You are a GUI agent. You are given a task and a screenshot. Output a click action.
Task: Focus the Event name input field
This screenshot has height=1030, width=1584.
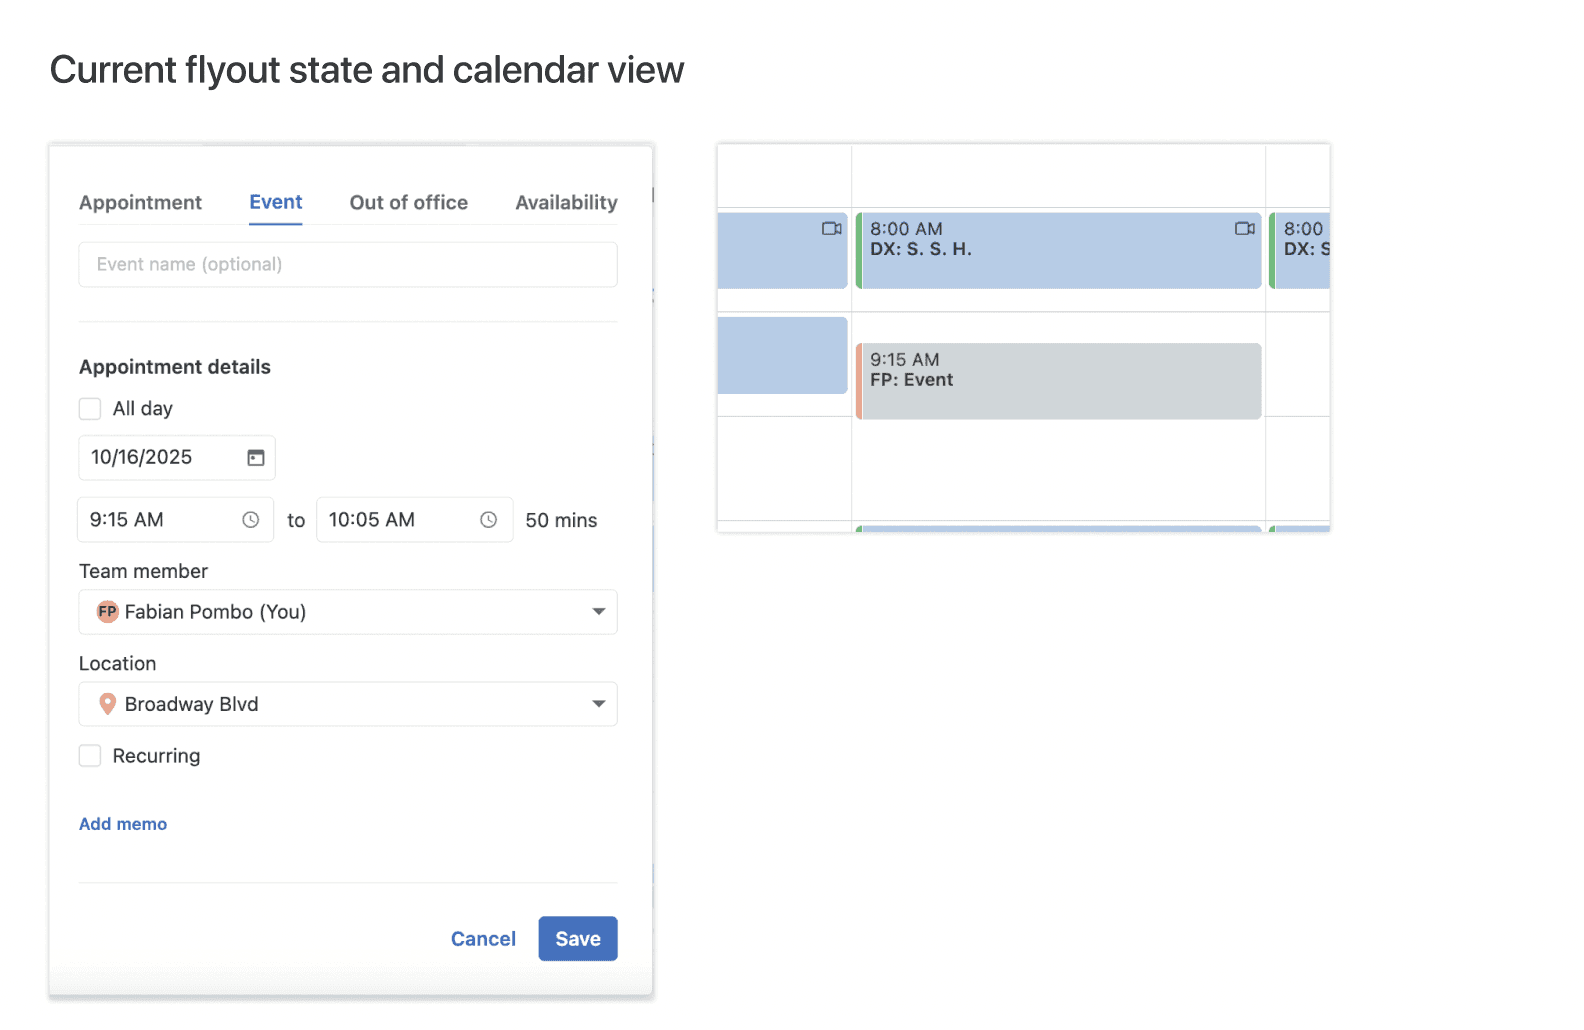pos(348,265)
